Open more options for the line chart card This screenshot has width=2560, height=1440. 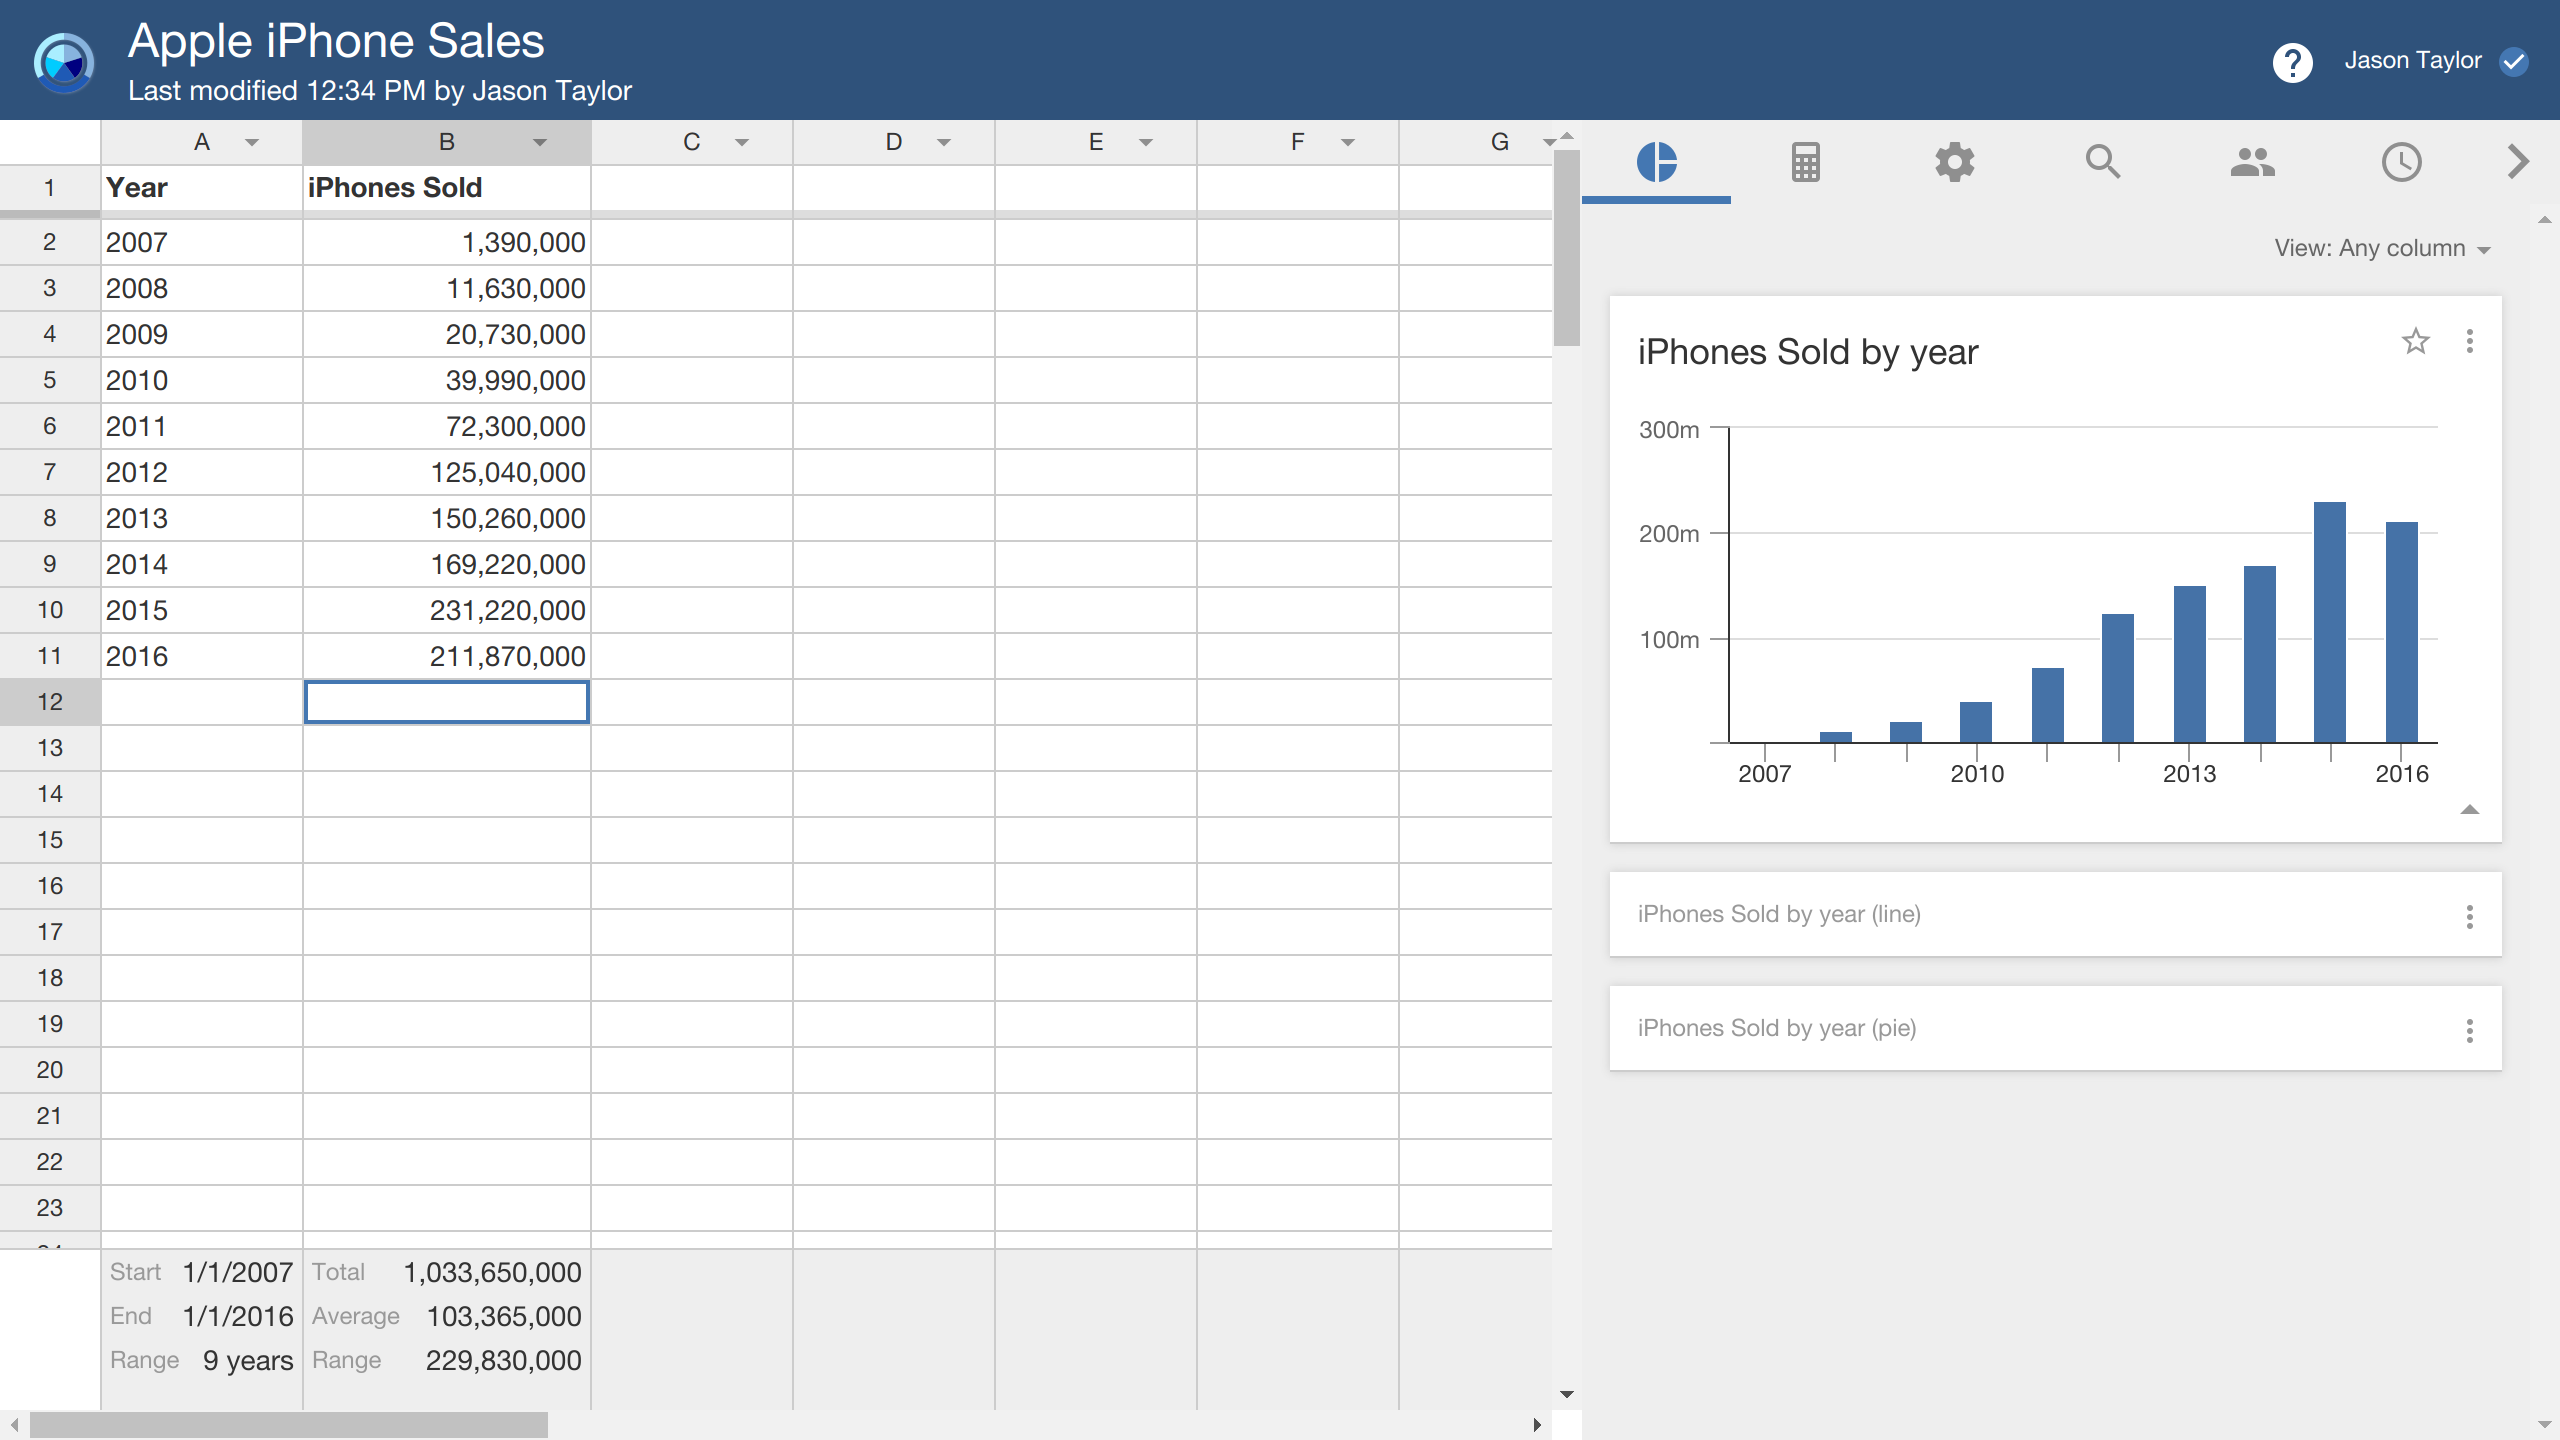tap(2470, 916)
